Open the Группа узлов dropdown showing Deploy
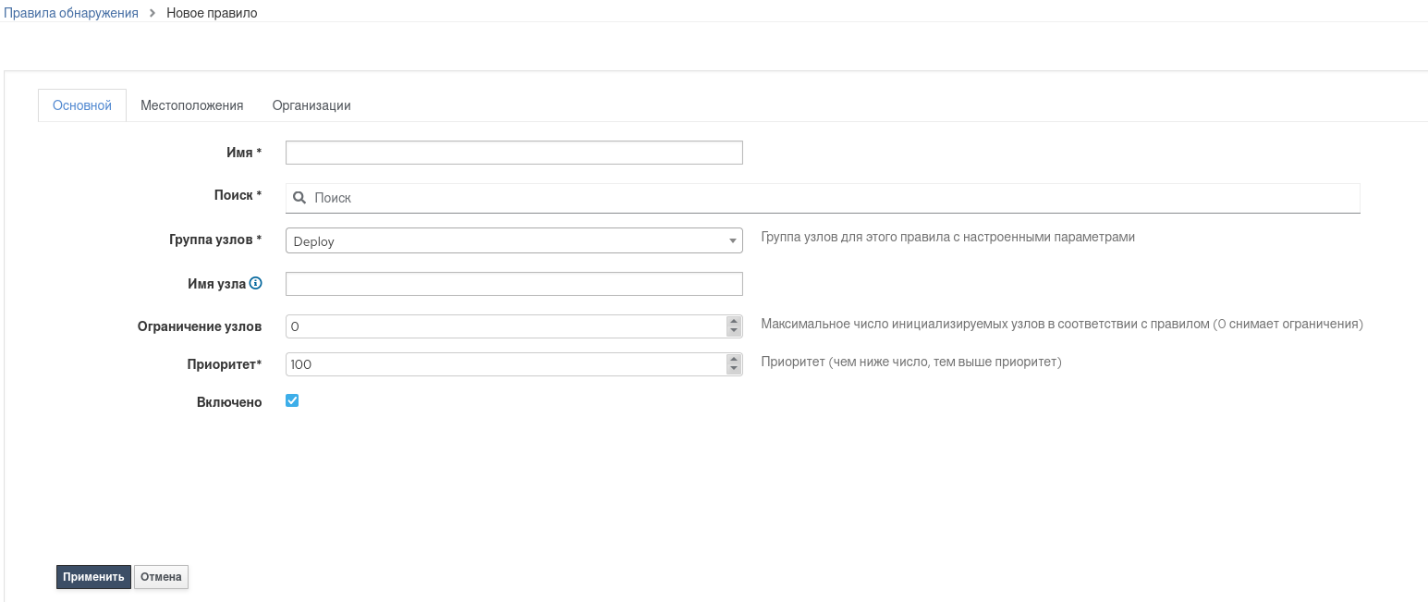Viewport: 1428px width, 602px height. pyautogui.click(x=513, y=241)
